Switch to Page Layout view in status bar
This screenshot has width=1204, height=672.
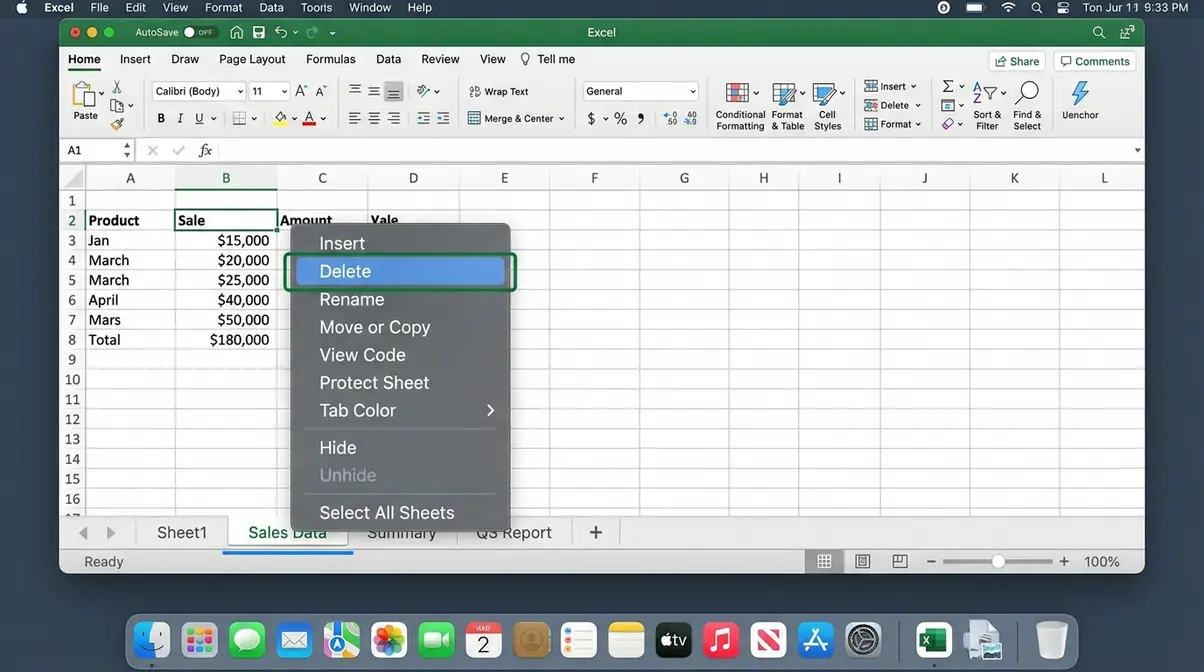(x=862, y=562)
